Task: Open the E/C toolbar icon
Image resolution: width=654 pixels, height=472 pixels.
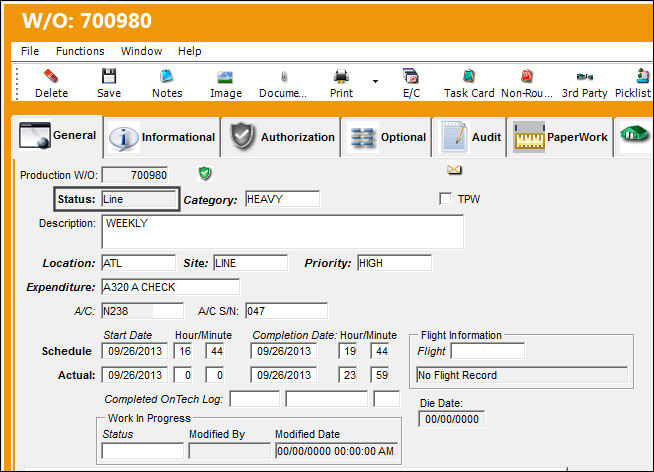Action: click(x=411, y=76)
